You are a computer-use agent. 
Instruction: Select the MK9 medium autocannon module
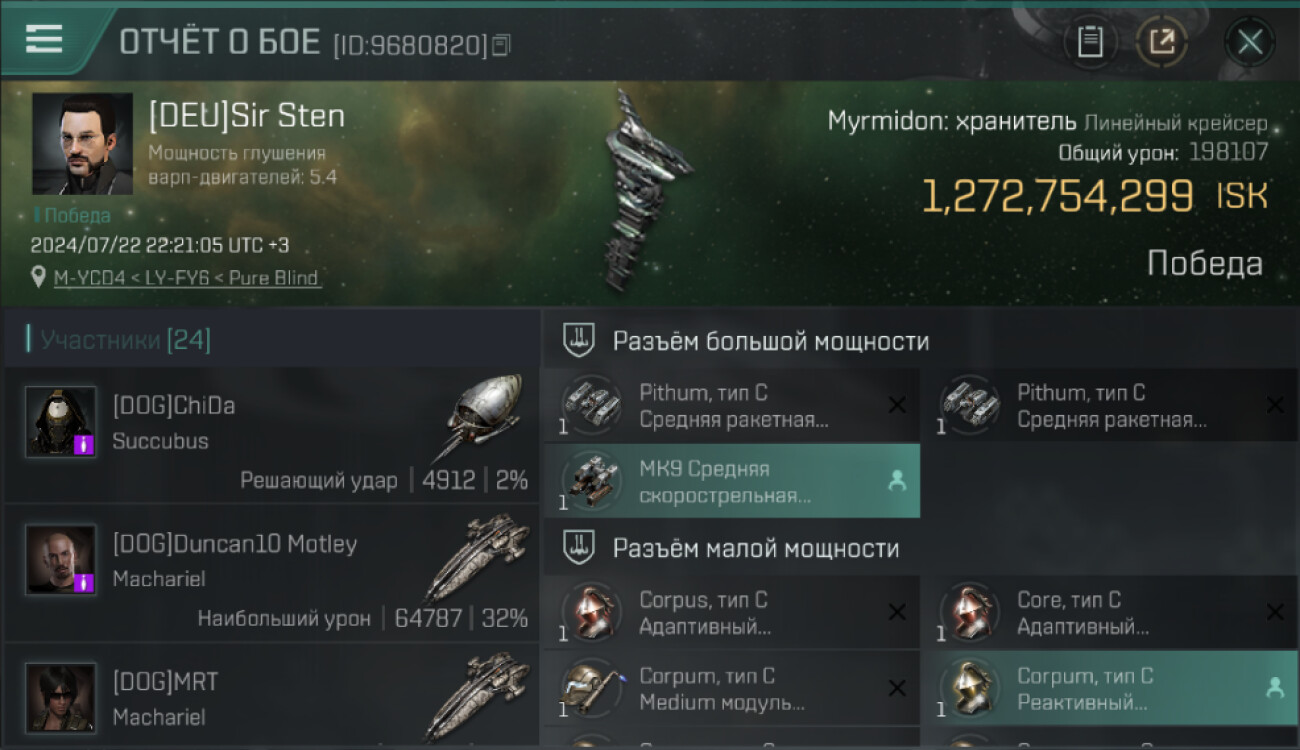[732, 481]
